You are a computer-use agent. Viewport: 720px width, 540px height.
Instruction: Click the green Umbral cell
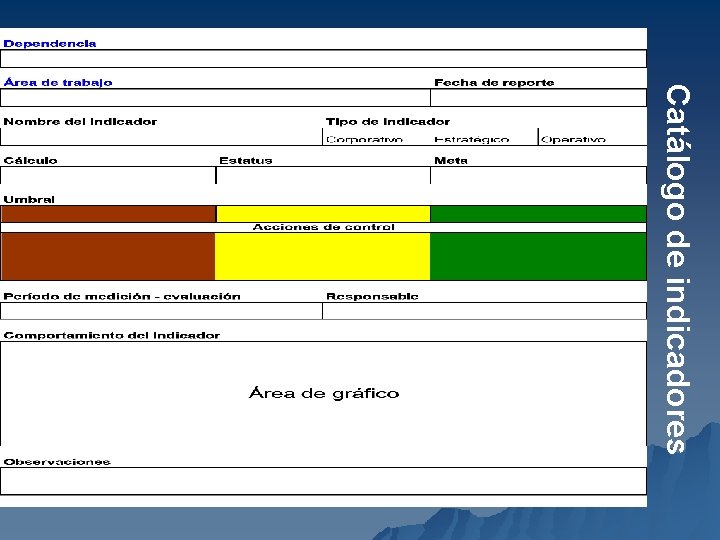coord(538,214)
